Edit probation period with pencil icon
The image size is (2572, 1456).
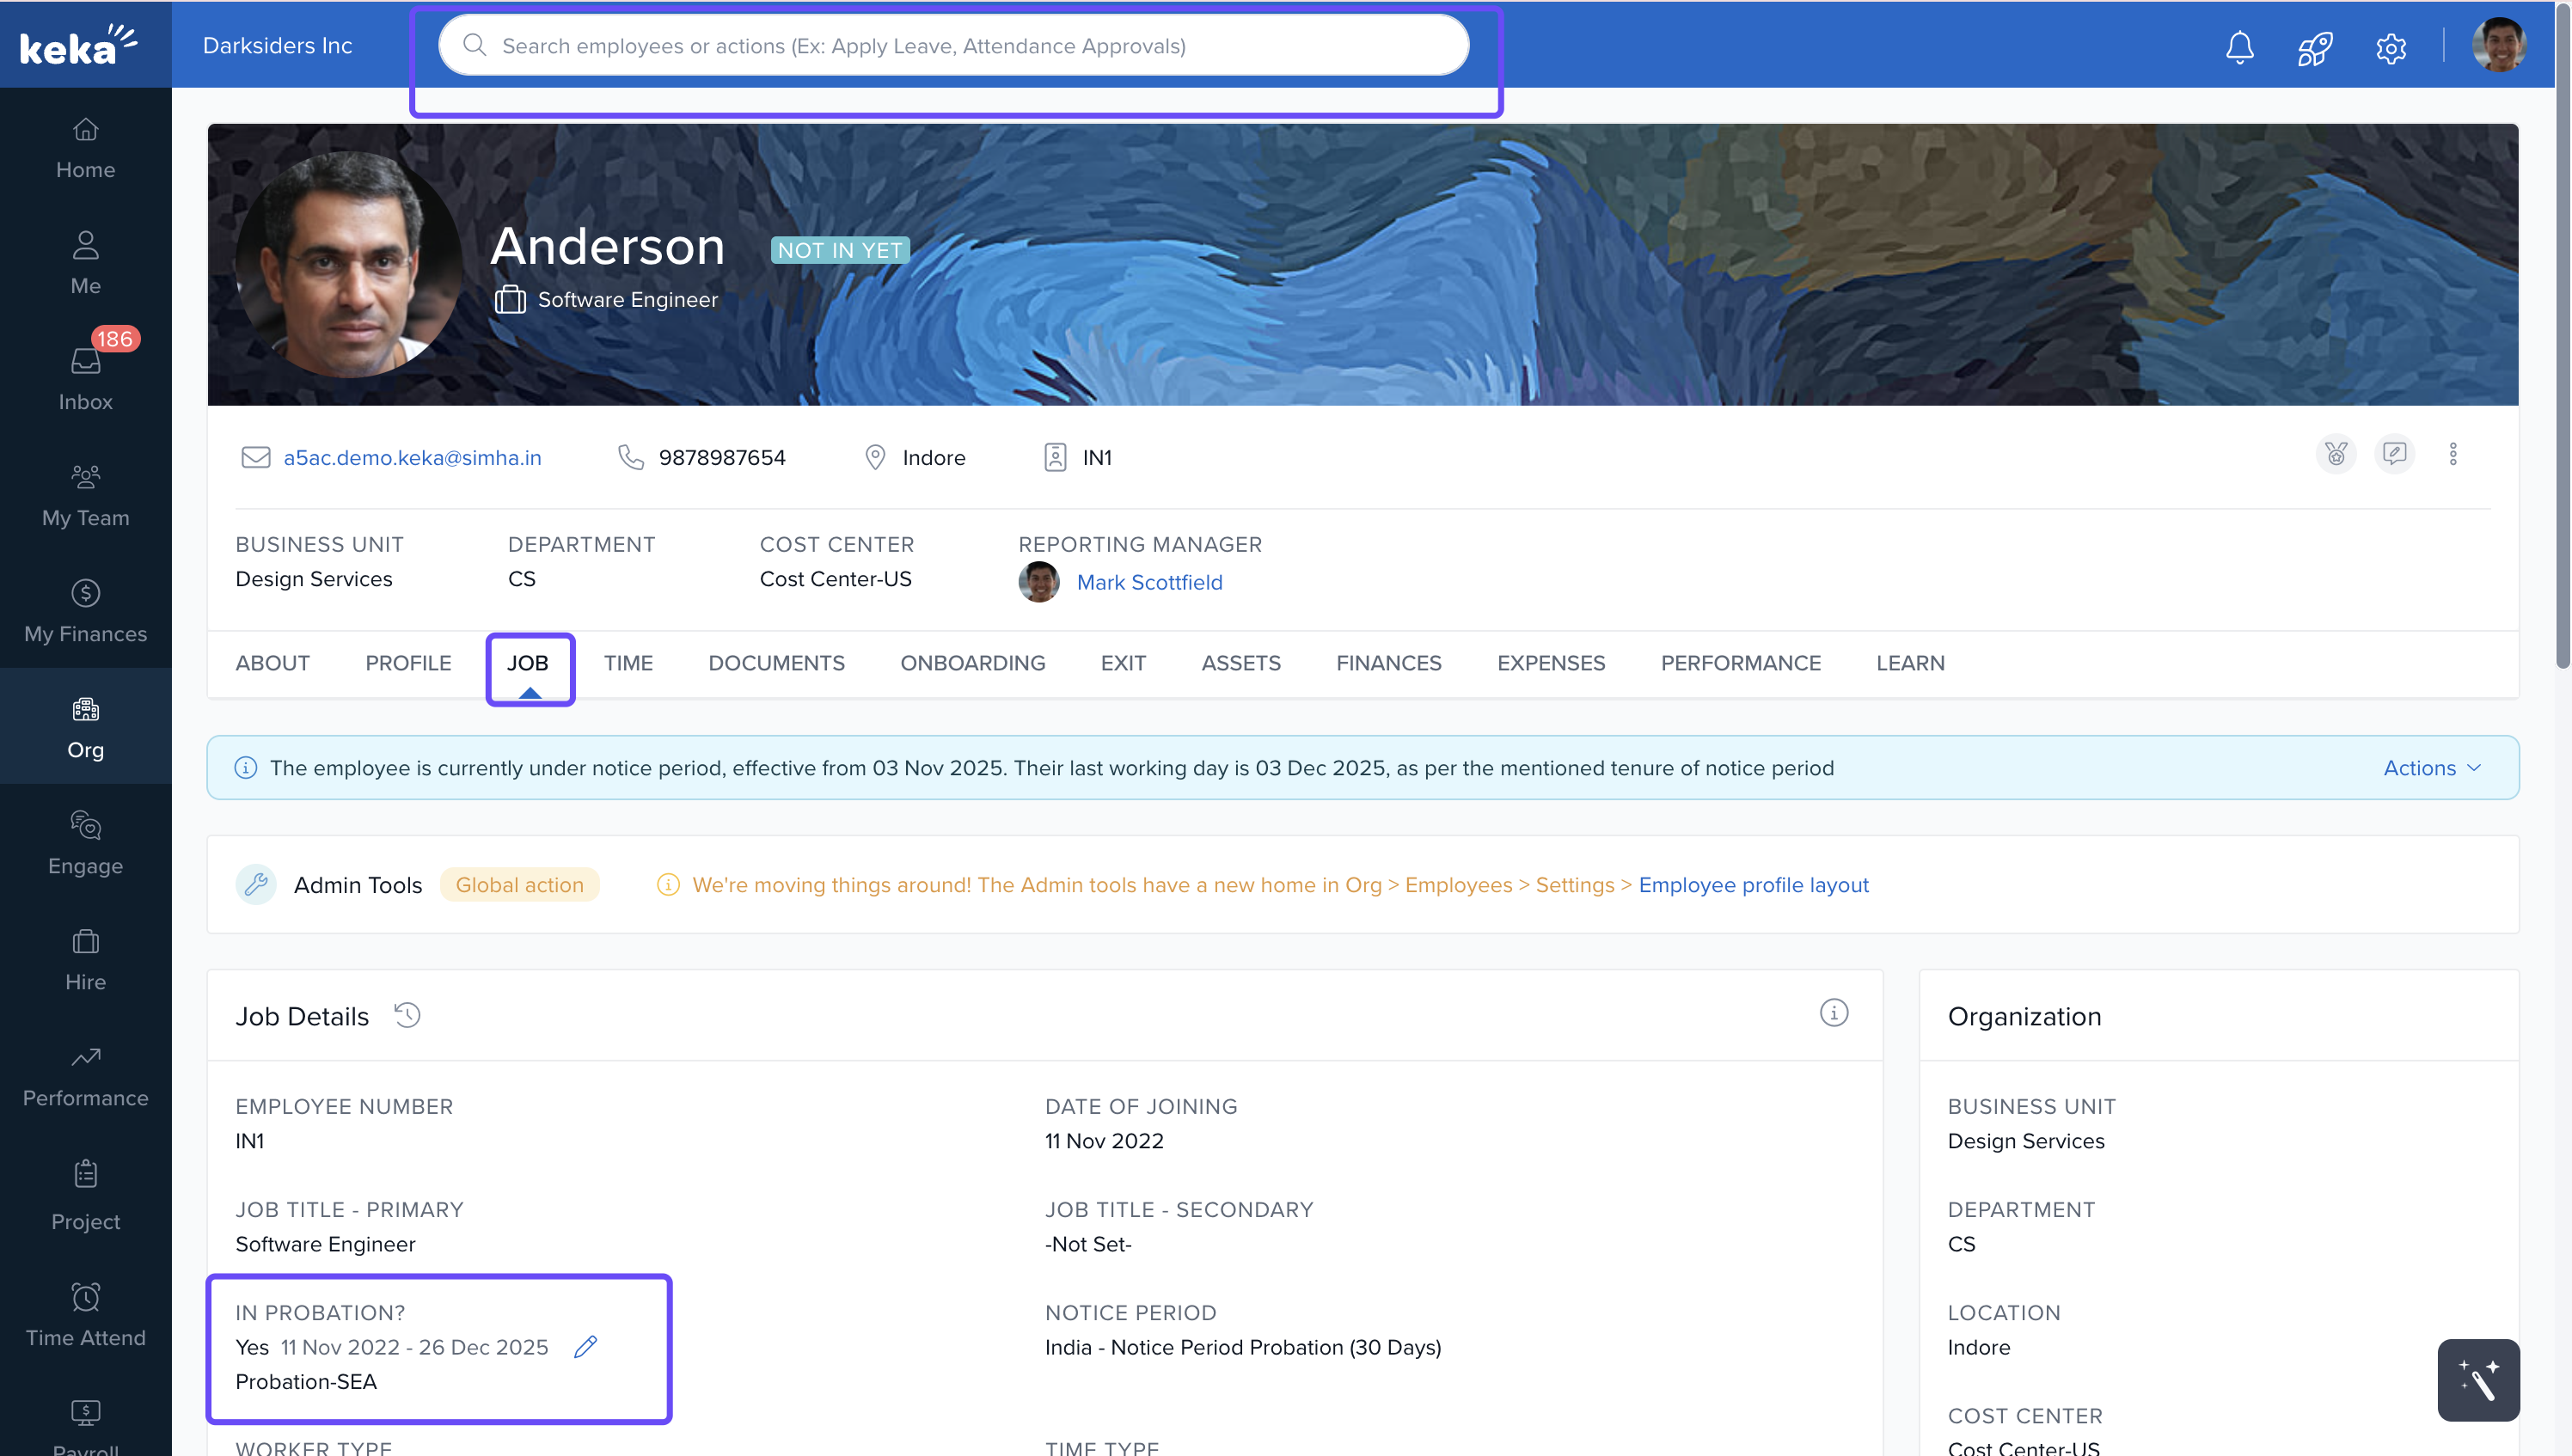pyautogui.click(x=586, y=1347)
